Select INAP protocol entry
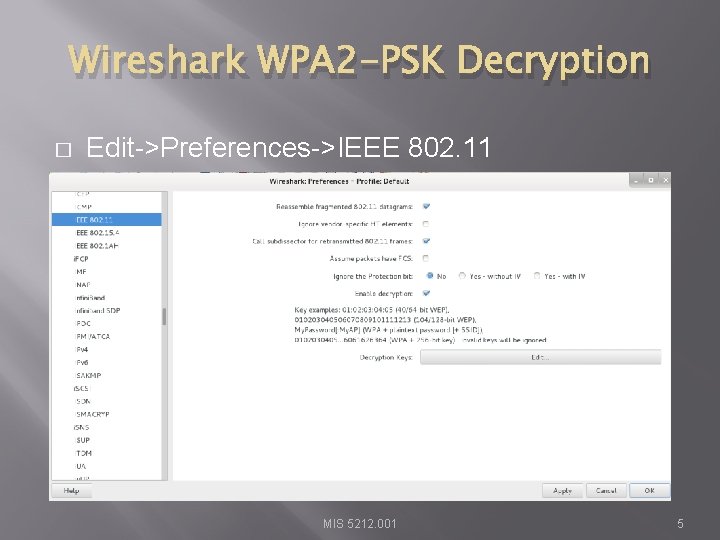Viewport: 720px width, 540px height. (x=107, y=285)
